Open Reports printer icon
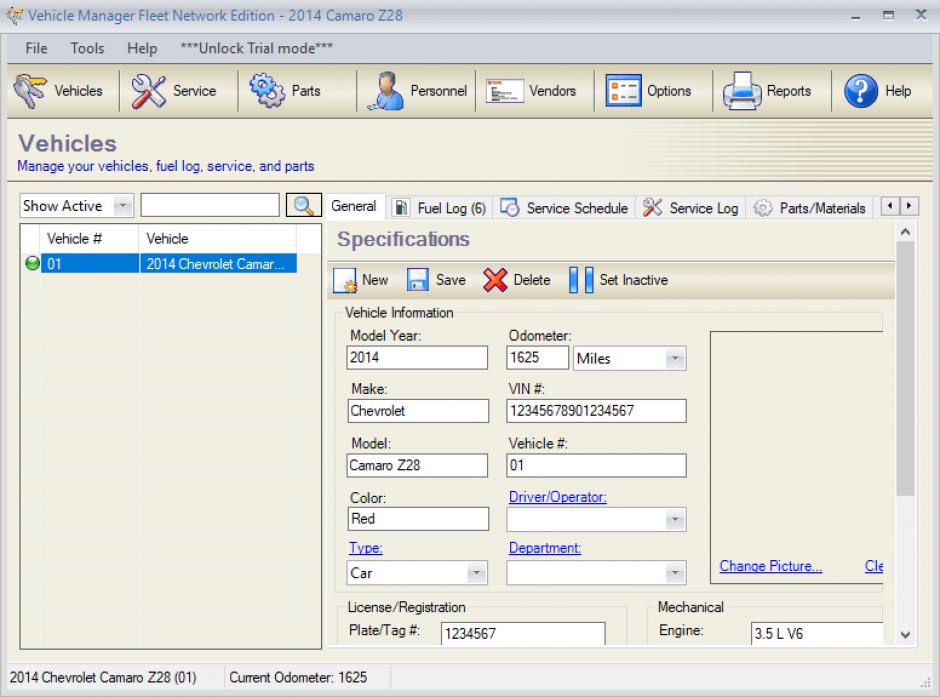This screenshot has height=697, width=940. 742,91
